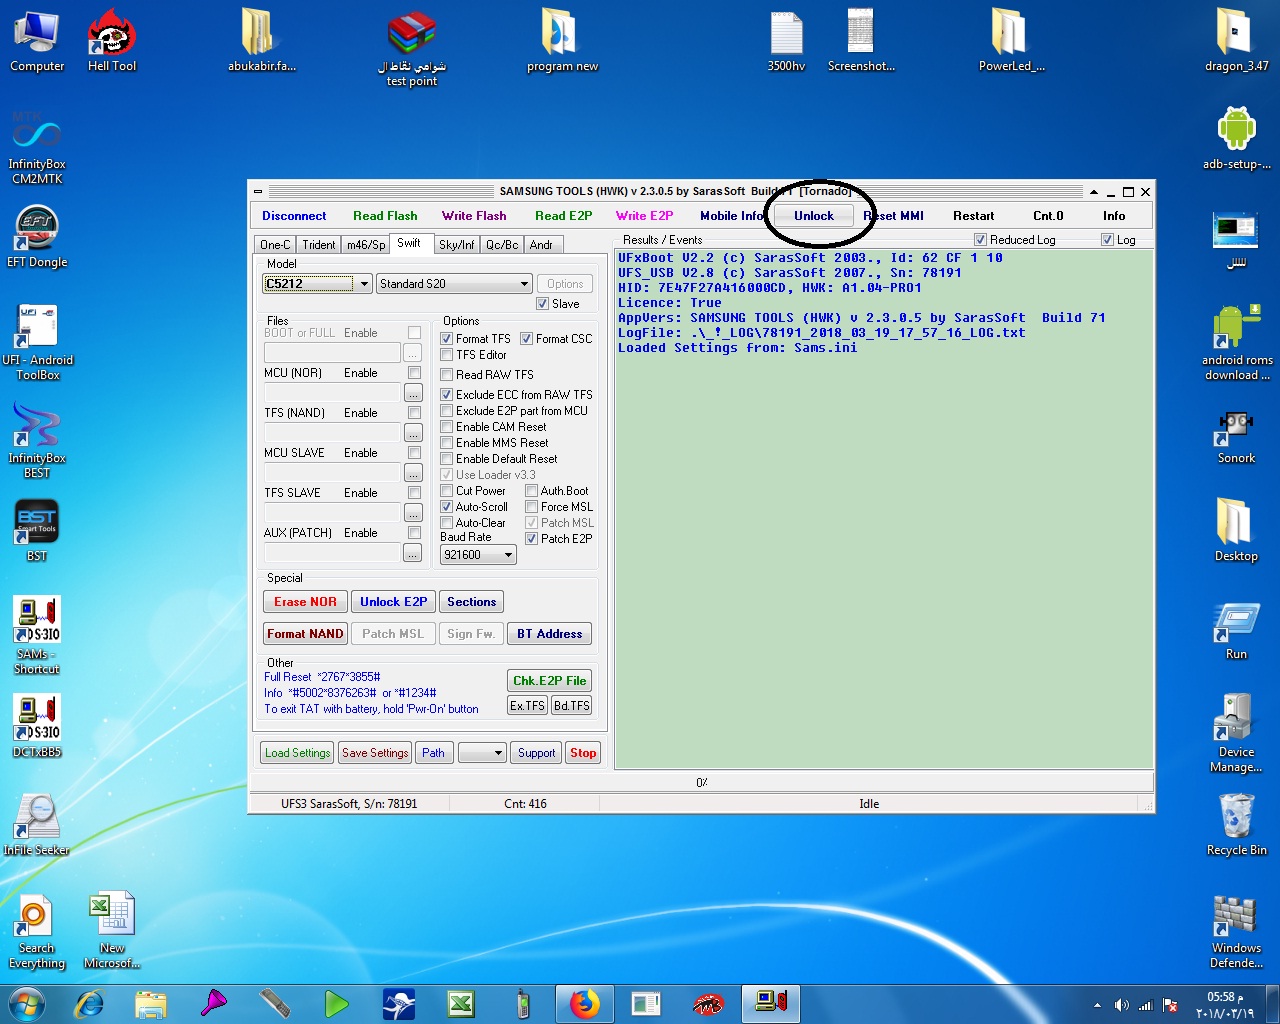This screenshot has height=1024, width=1280.
Task: Select the Search Everything desktop icon
Action: click(37, 931)
